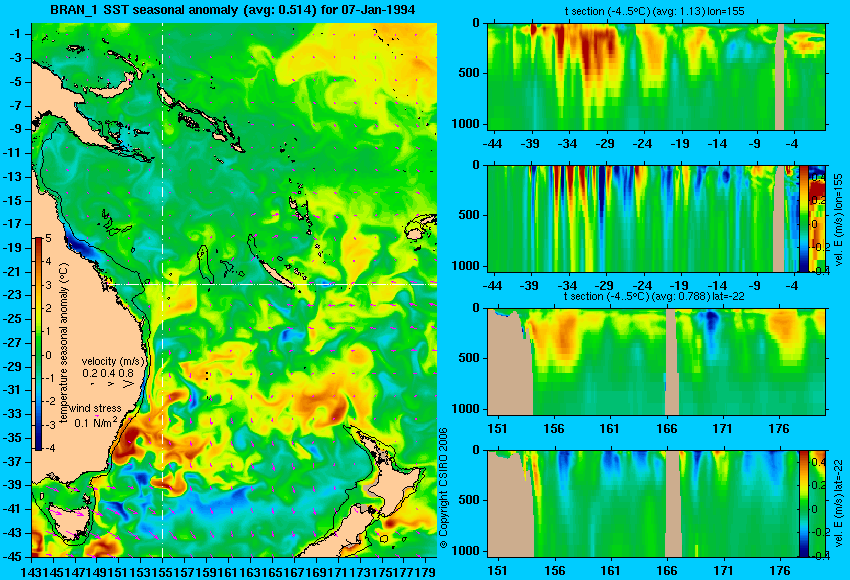Click the 'velocity (m/s)' legend text

point(114,361)
